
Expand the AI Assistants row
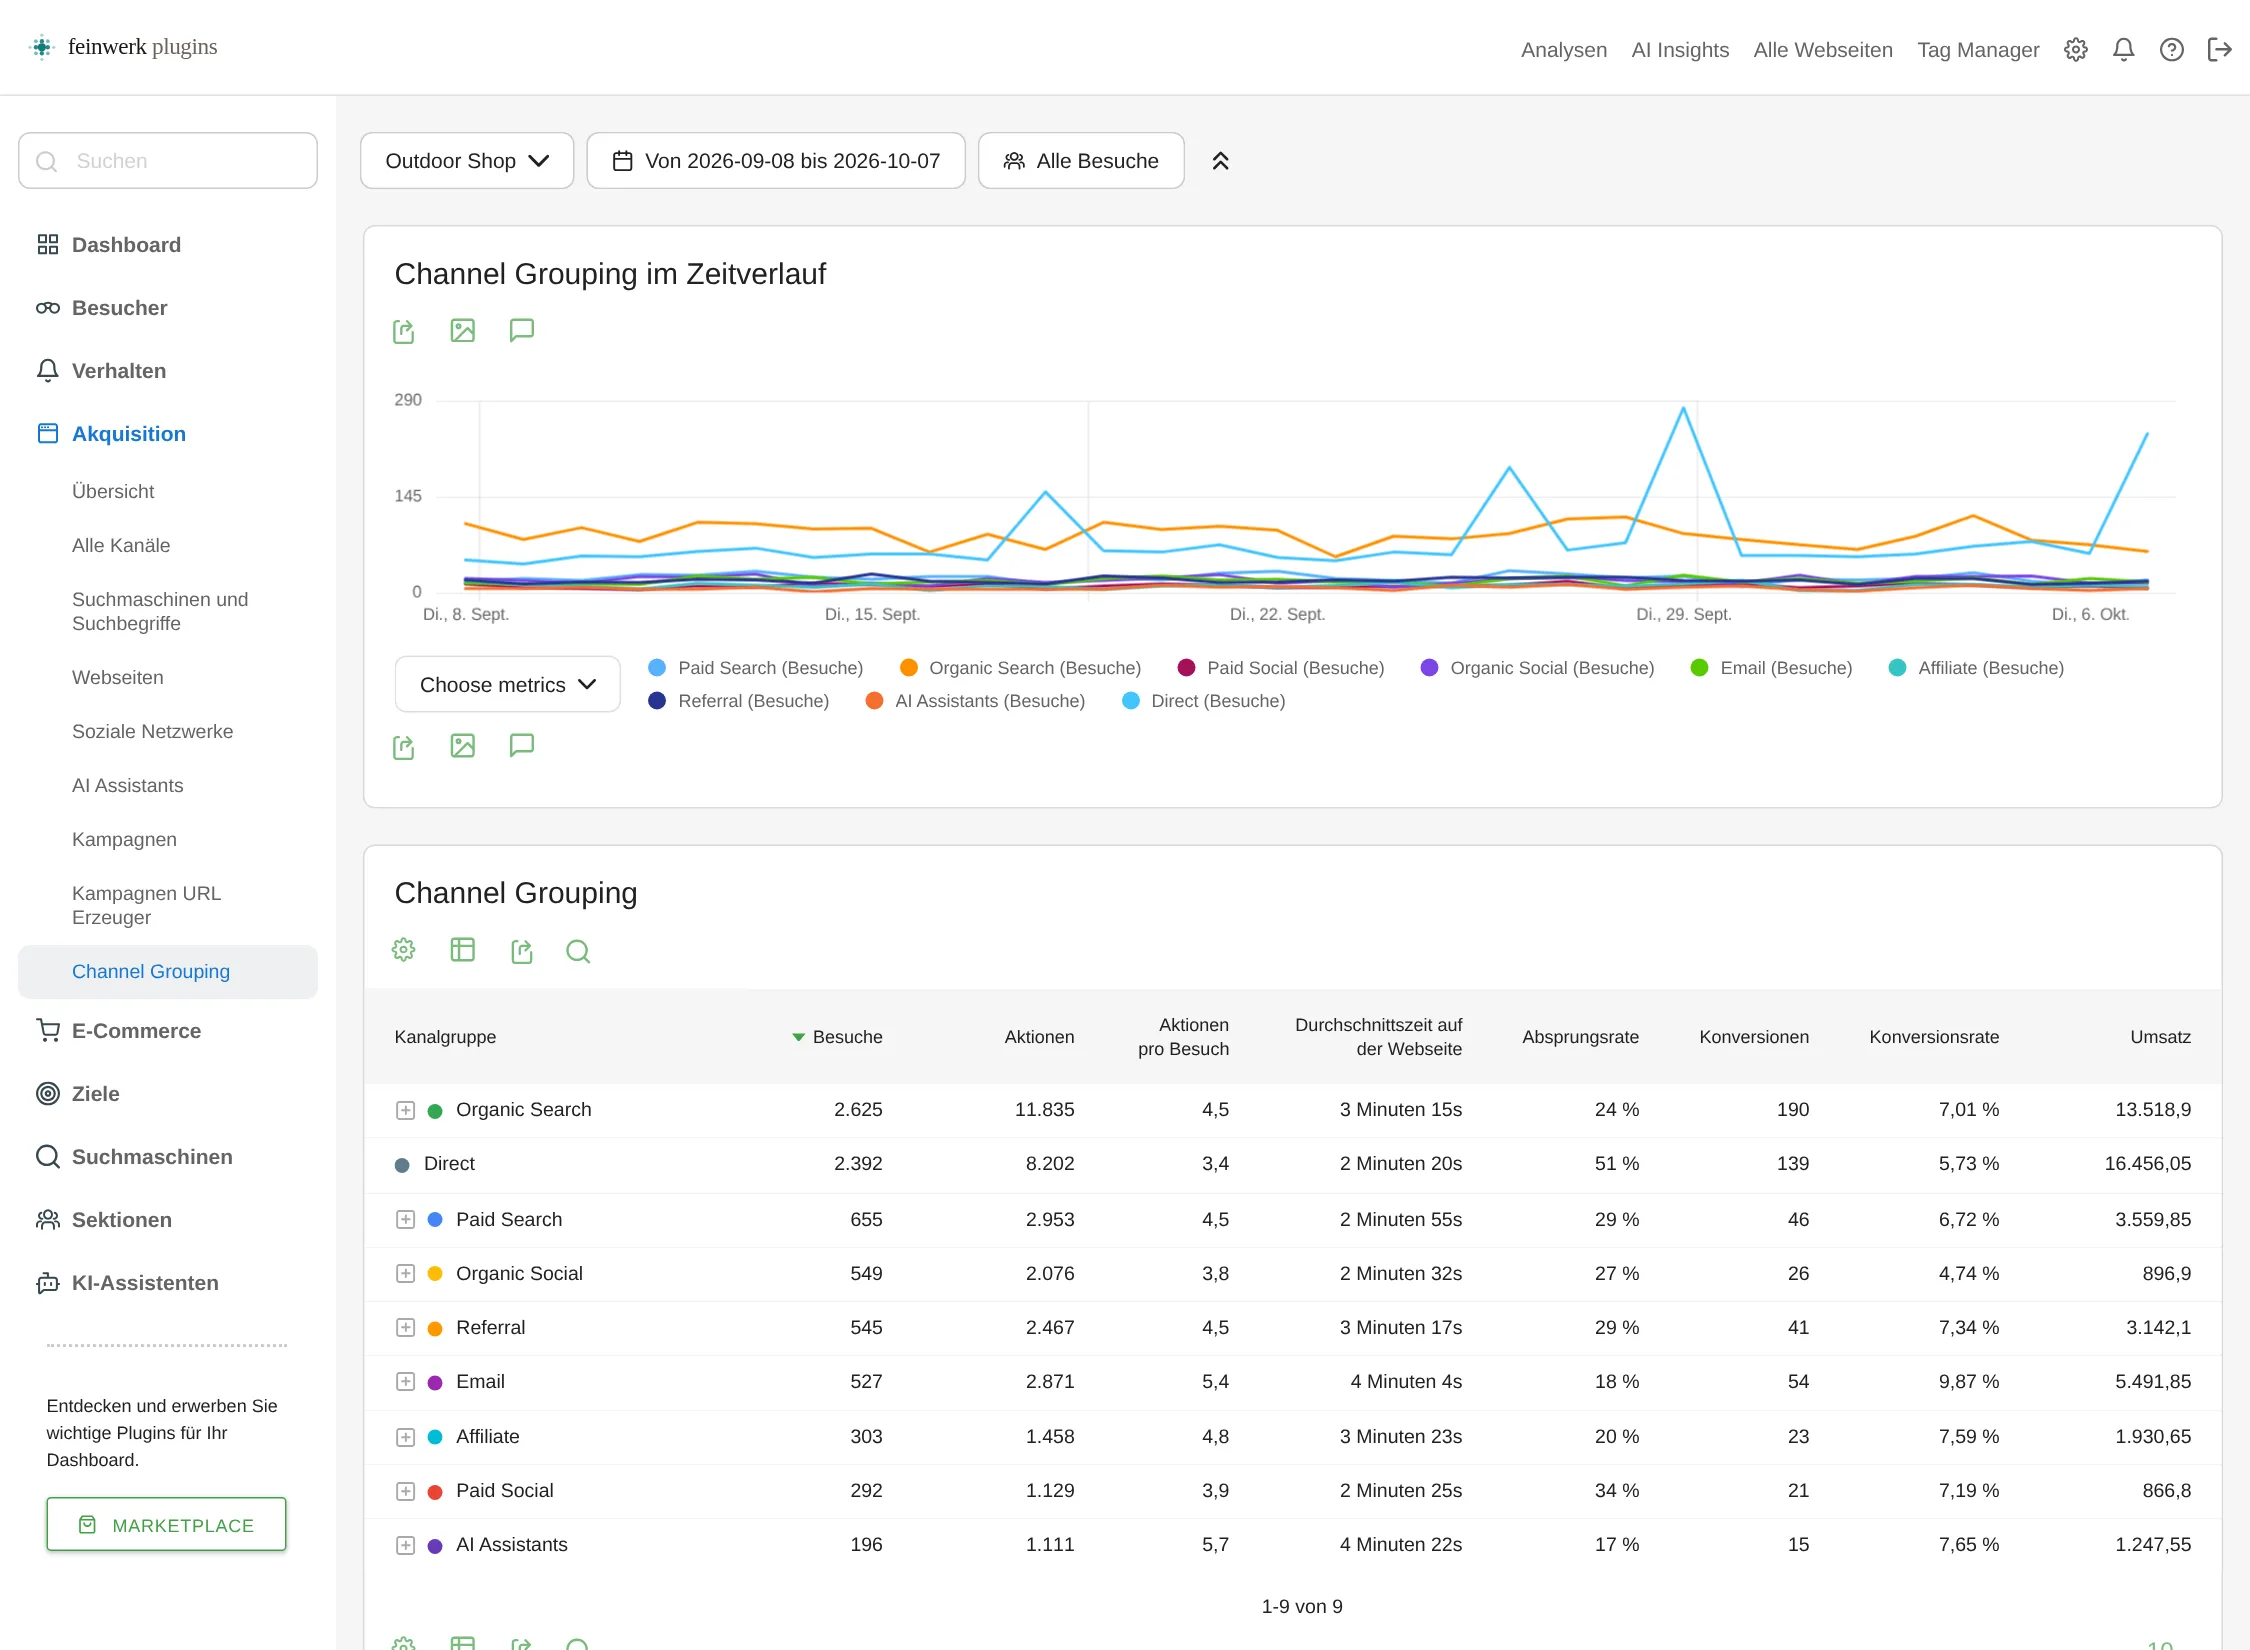point(405,1545)
